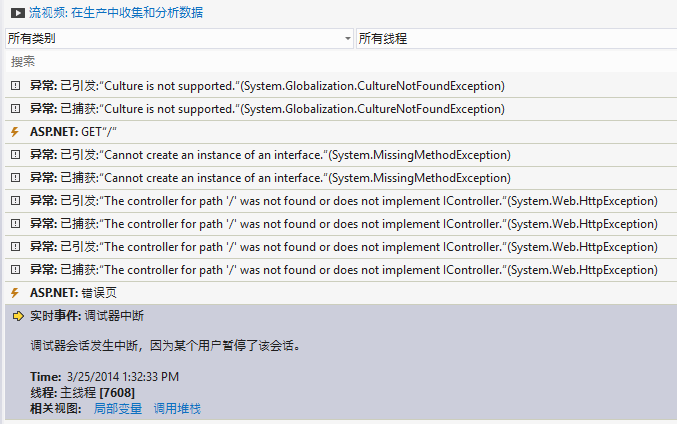Click the exception icon for thrown MissingMethodException

tap(16, 155)
